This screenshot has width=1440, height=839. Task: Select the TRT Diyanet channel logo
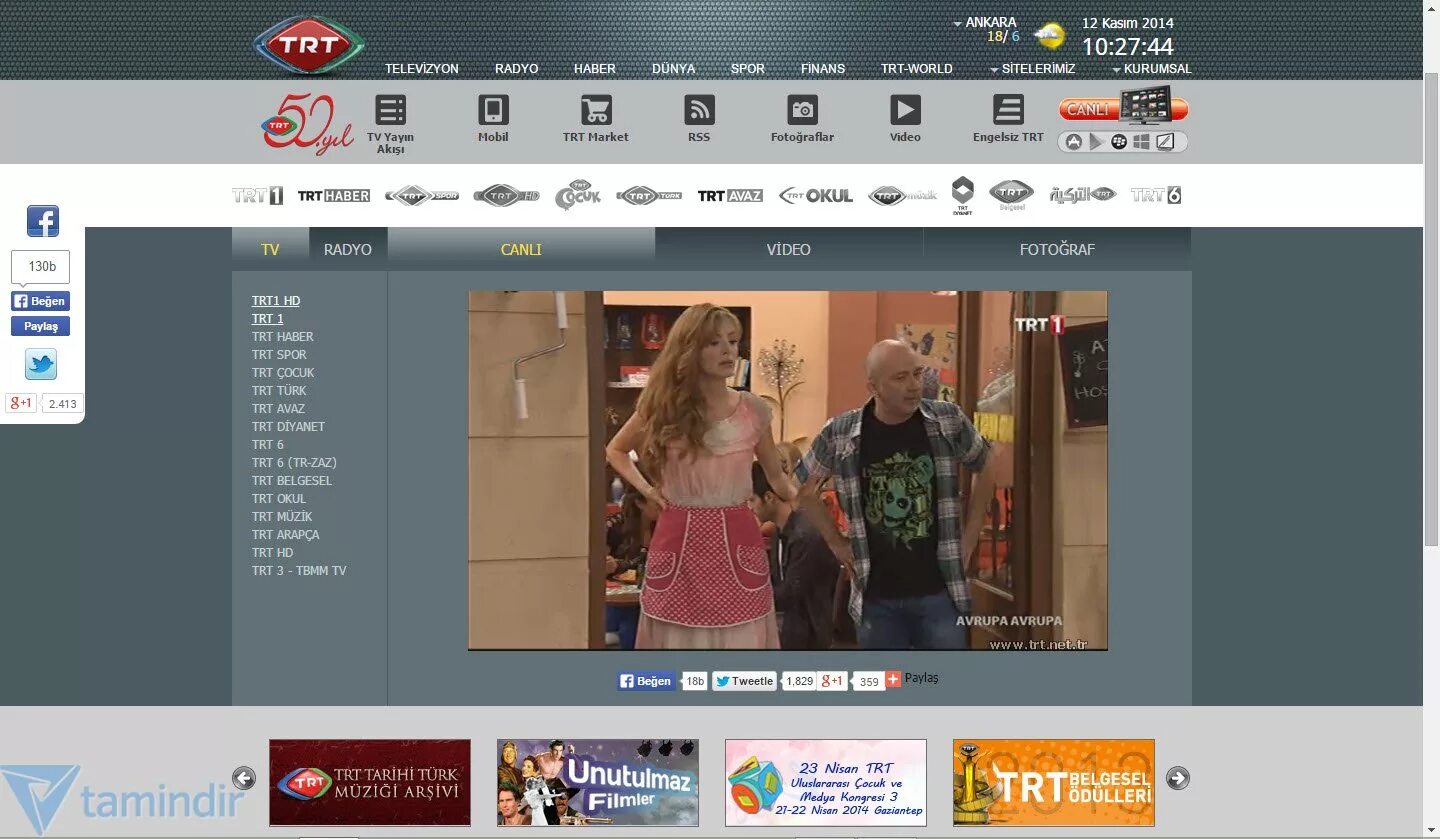tap(962, 196)
